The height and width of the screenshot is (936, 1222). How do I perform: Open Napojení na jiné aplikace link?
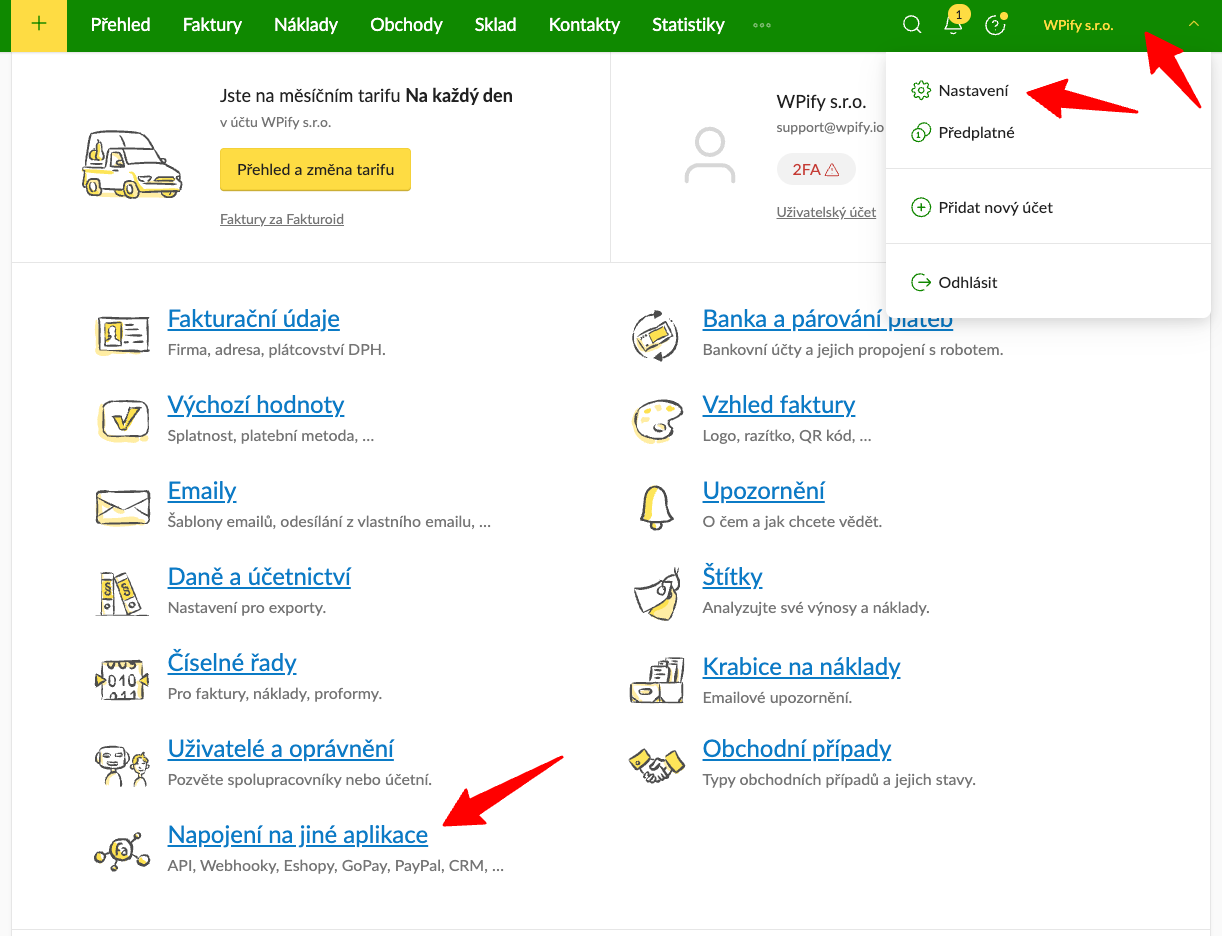(x=297, y=835)
